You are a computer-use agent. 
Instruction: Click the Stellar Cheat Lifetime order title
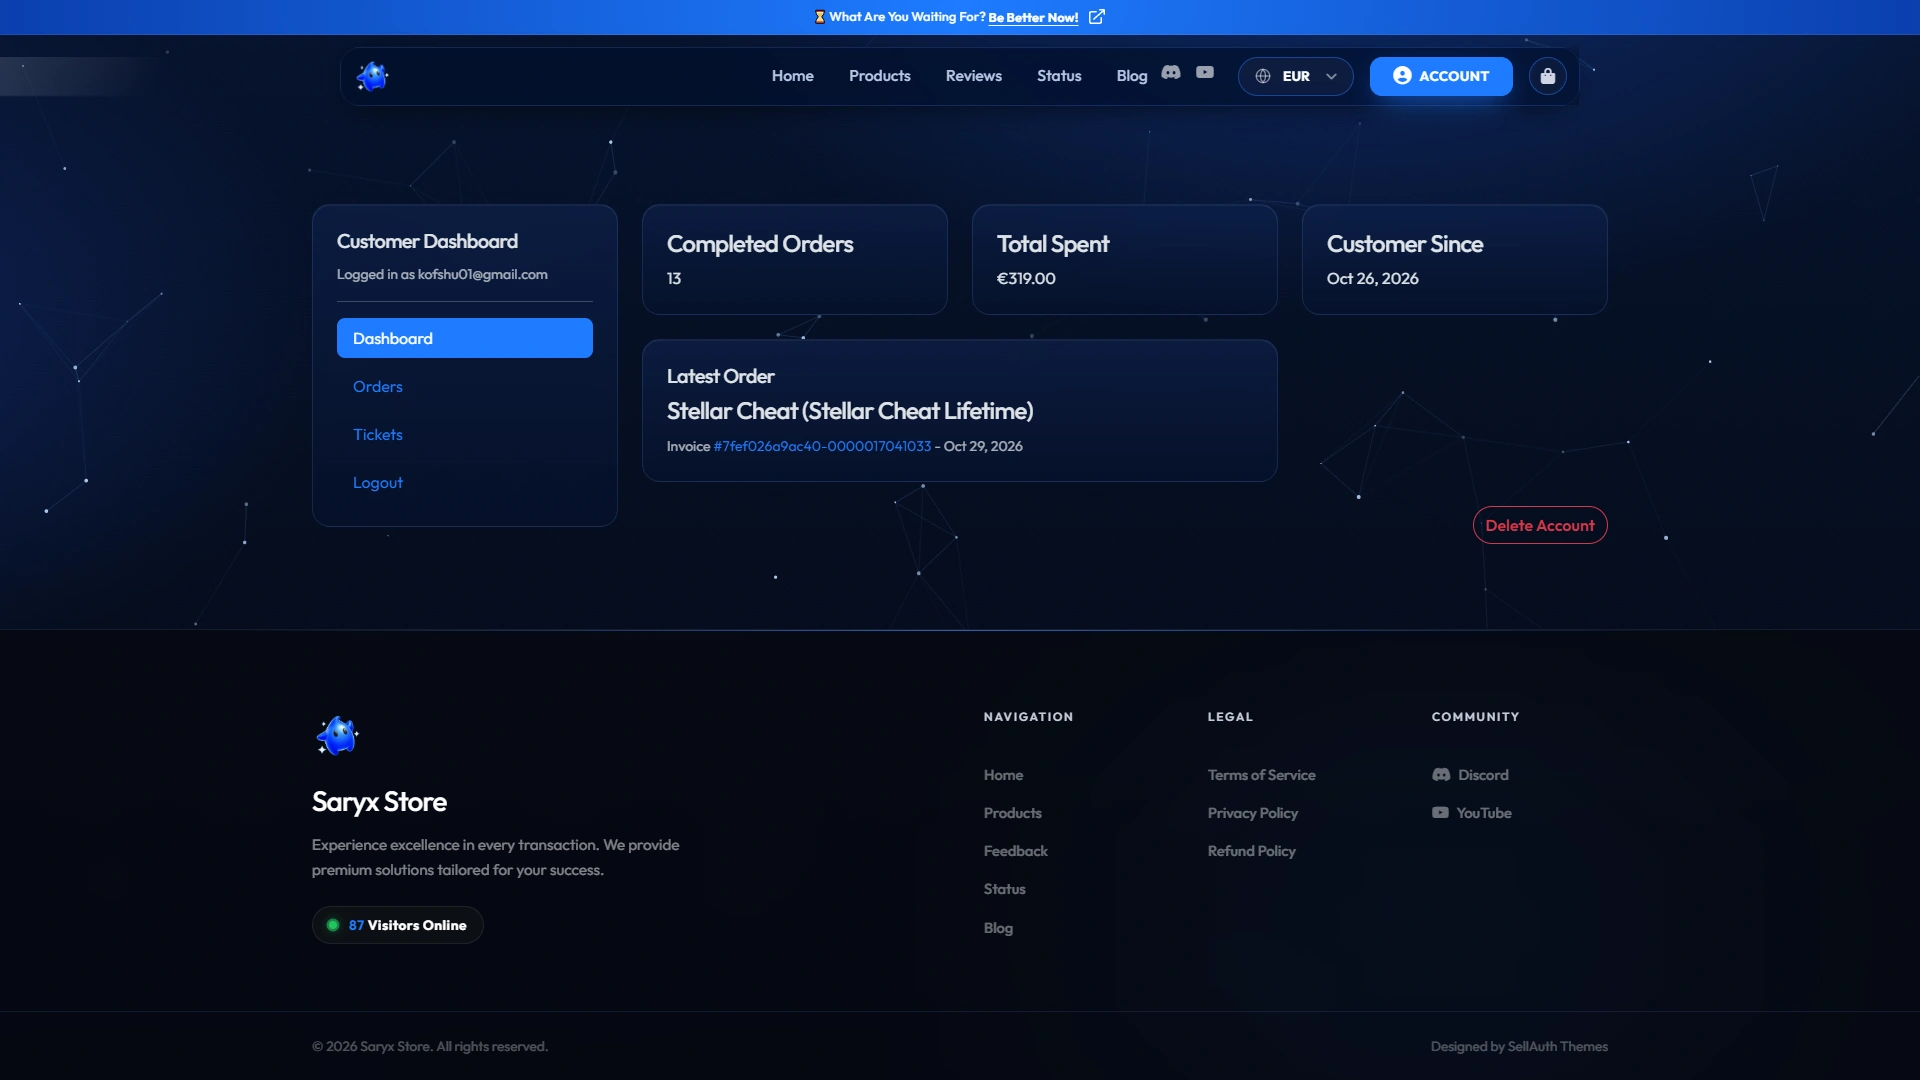(x=850, y=411)
